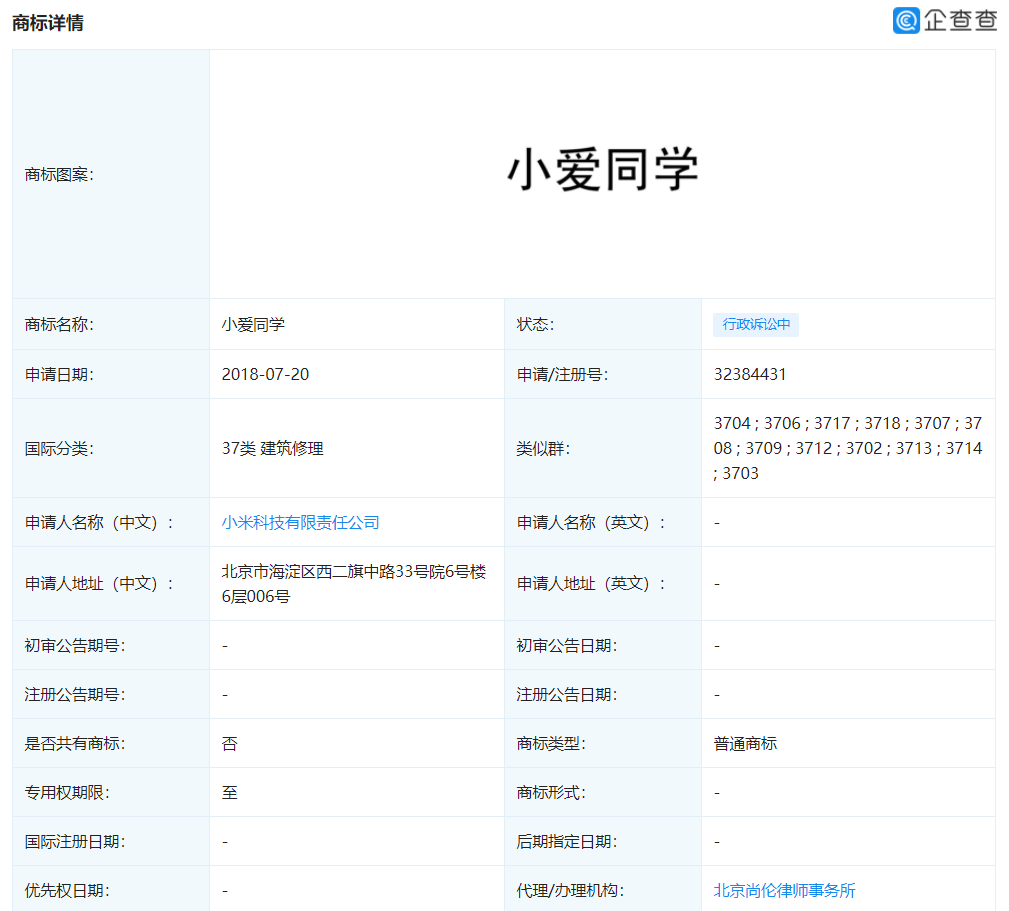Screen dimensions: 1009x911
Task: Click the 行政诉讼中 status tag
Action: pos(756,324)
